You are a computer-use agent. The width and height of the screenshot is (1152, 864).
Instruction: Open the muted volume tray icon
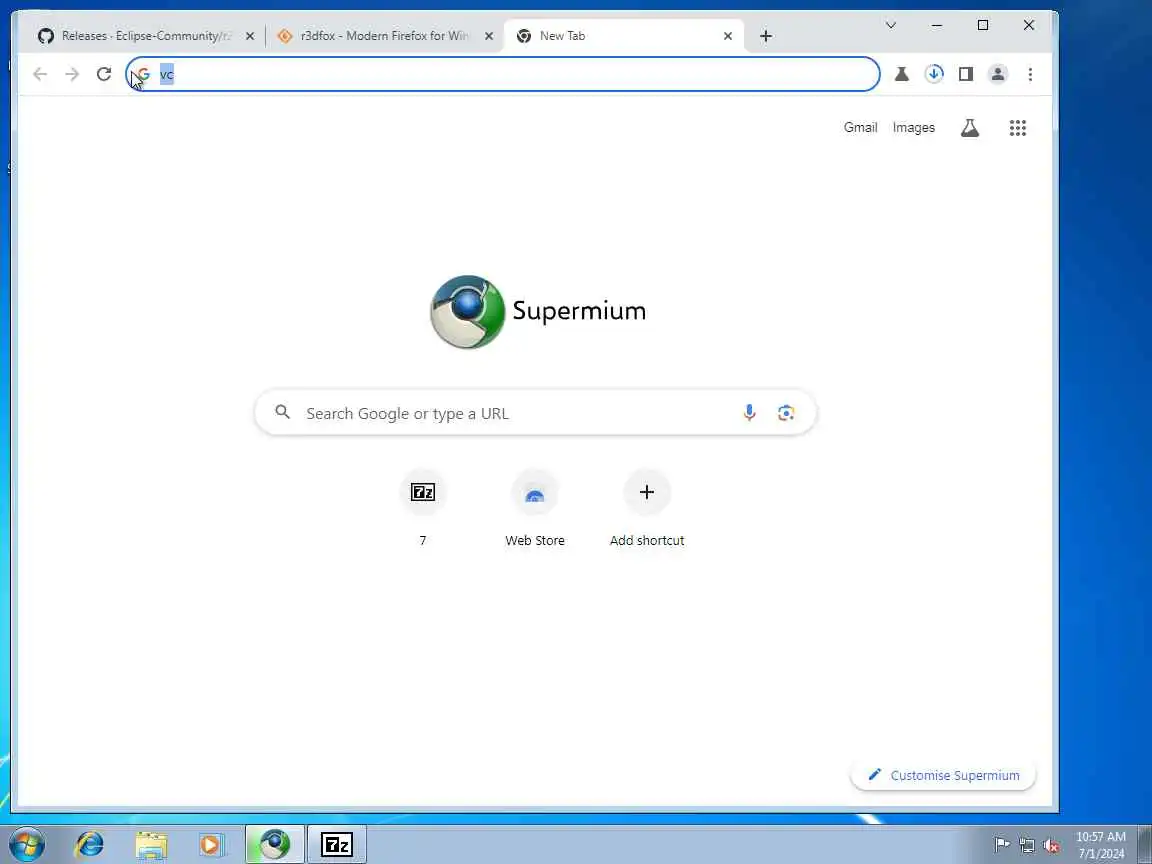tap(1051, 846)
